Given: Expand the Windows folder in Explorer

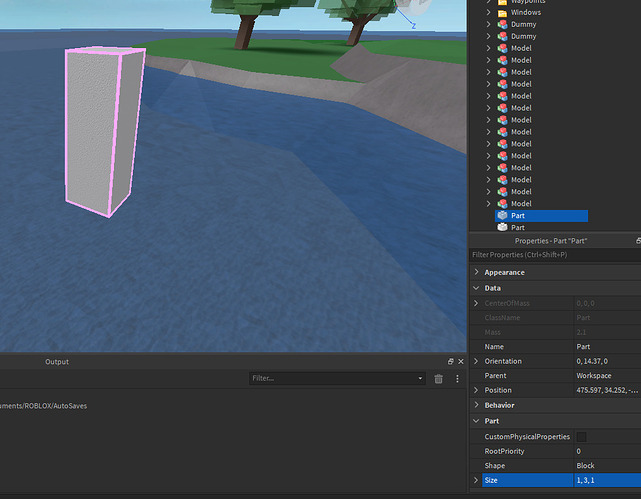Looking at the screenshot, I should tap(489, 13).
